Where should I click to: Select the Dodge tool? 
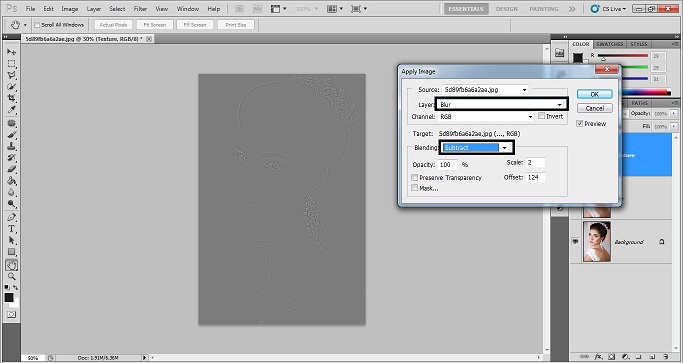click(x=11, y=204)
